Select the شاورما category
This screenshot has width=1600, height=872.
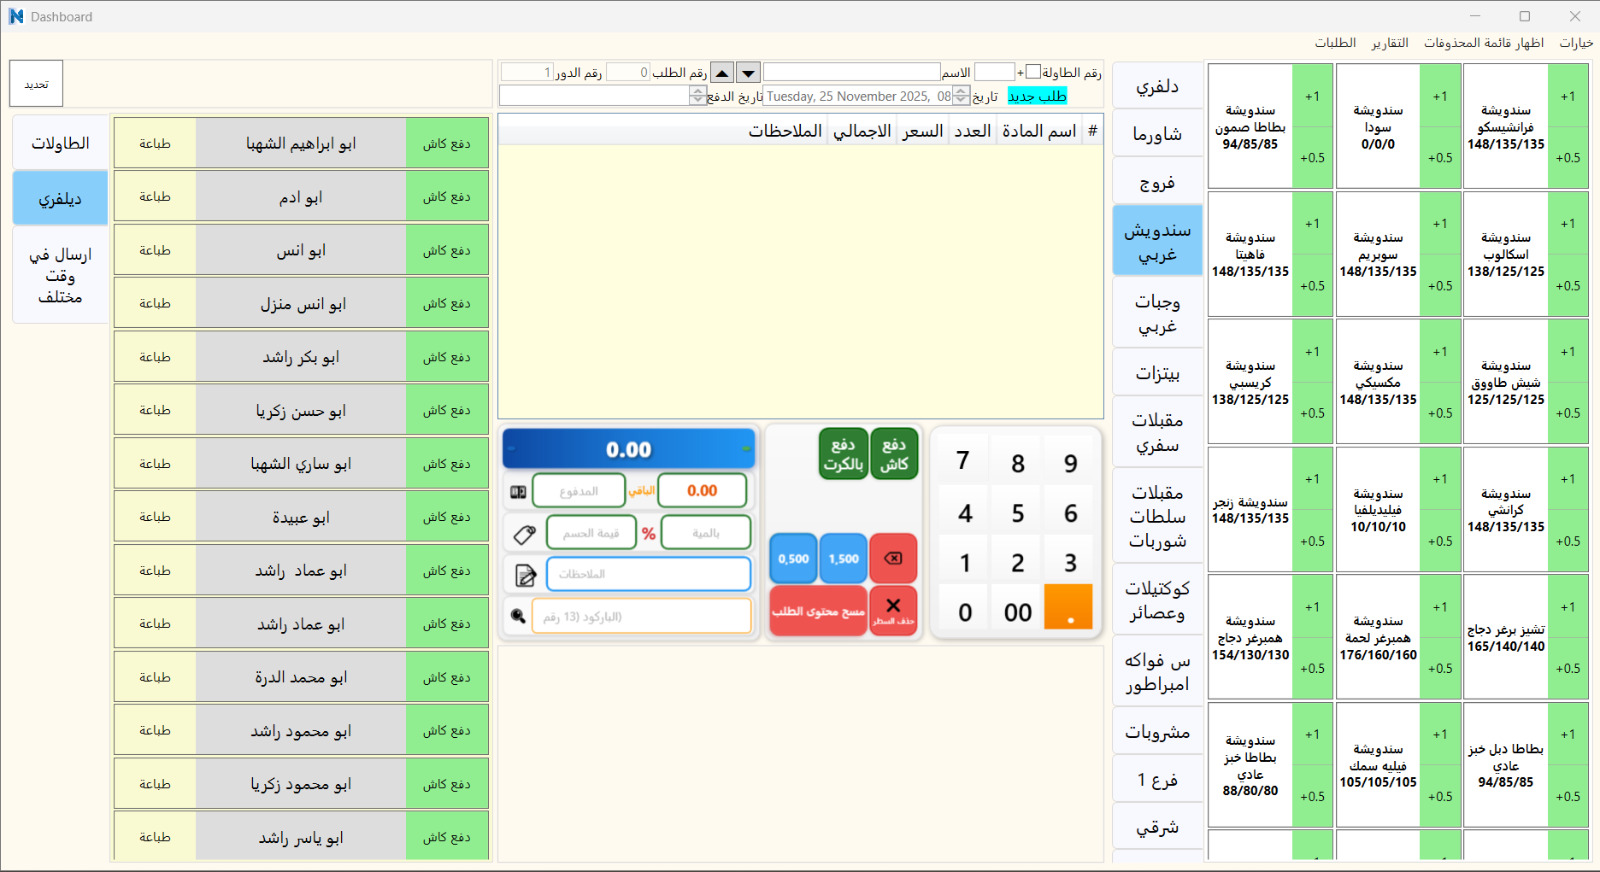[x=1158, y=134]
